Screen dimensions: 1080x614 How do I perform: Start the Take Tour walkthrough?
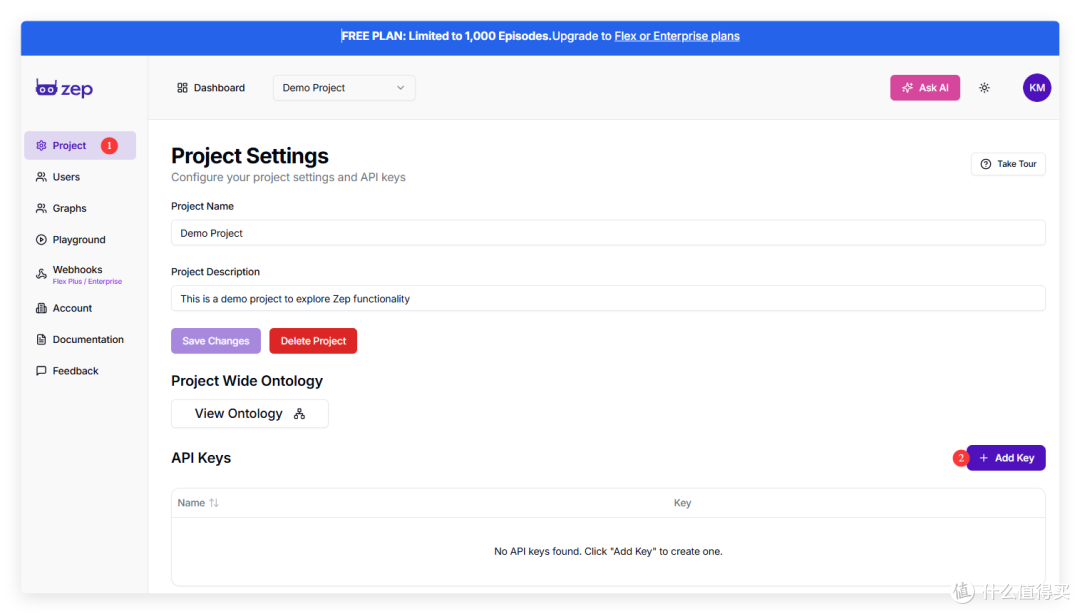click(x=1008, y=164)
